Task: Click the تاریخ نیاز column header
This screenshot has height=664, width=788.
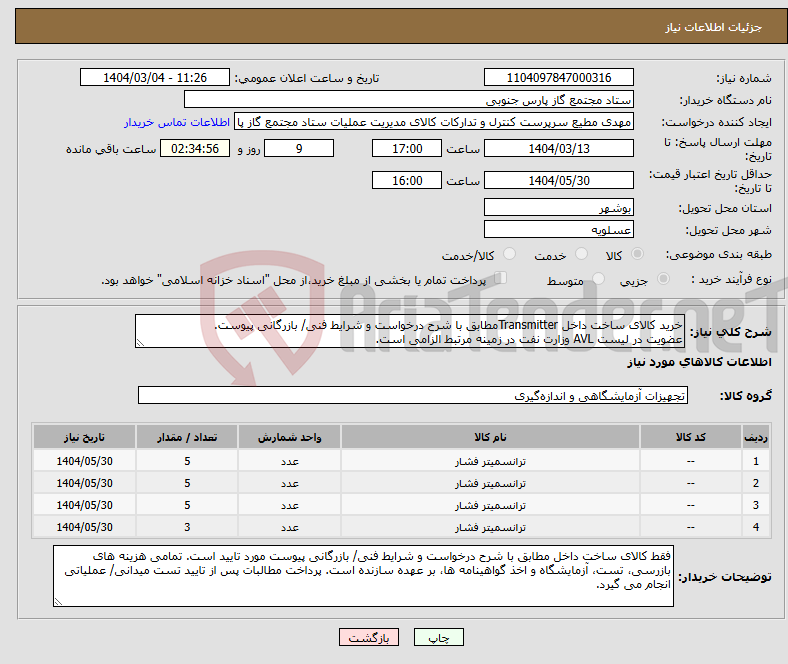Action: [84, 437]
